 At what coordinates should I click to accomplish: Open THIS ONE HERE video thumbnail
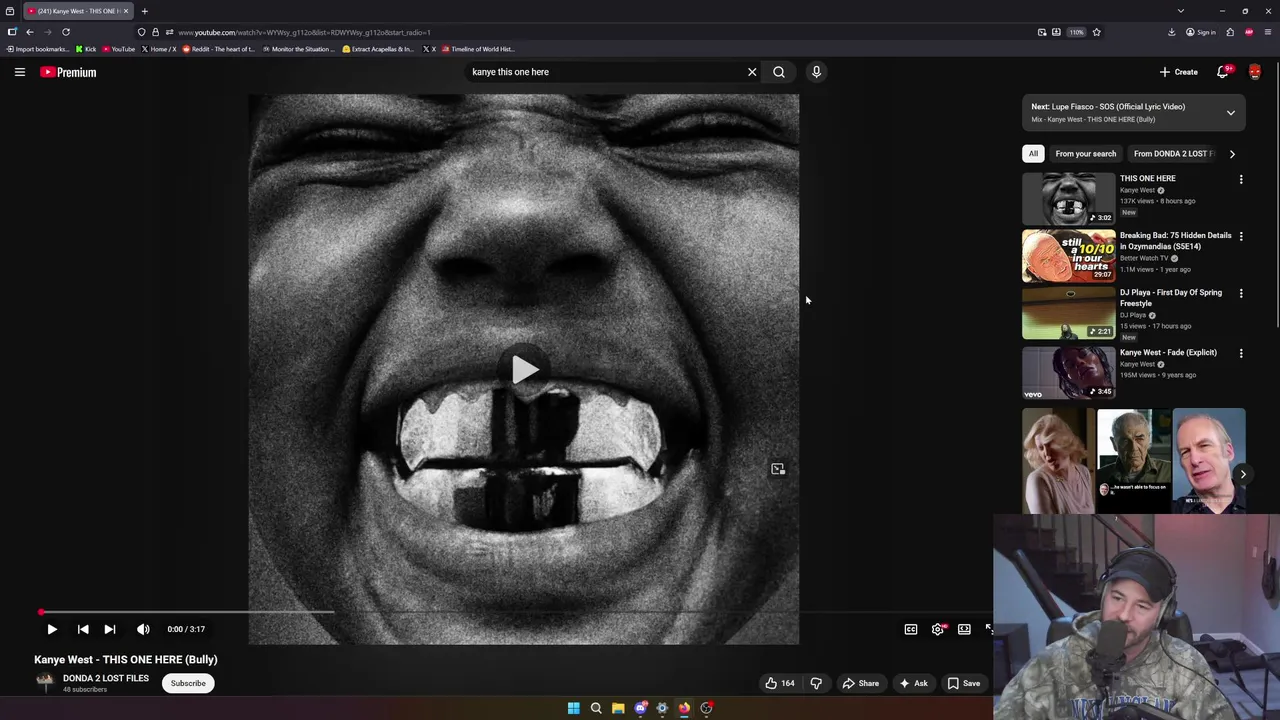pyautogui.click(x=1068, y=198)
